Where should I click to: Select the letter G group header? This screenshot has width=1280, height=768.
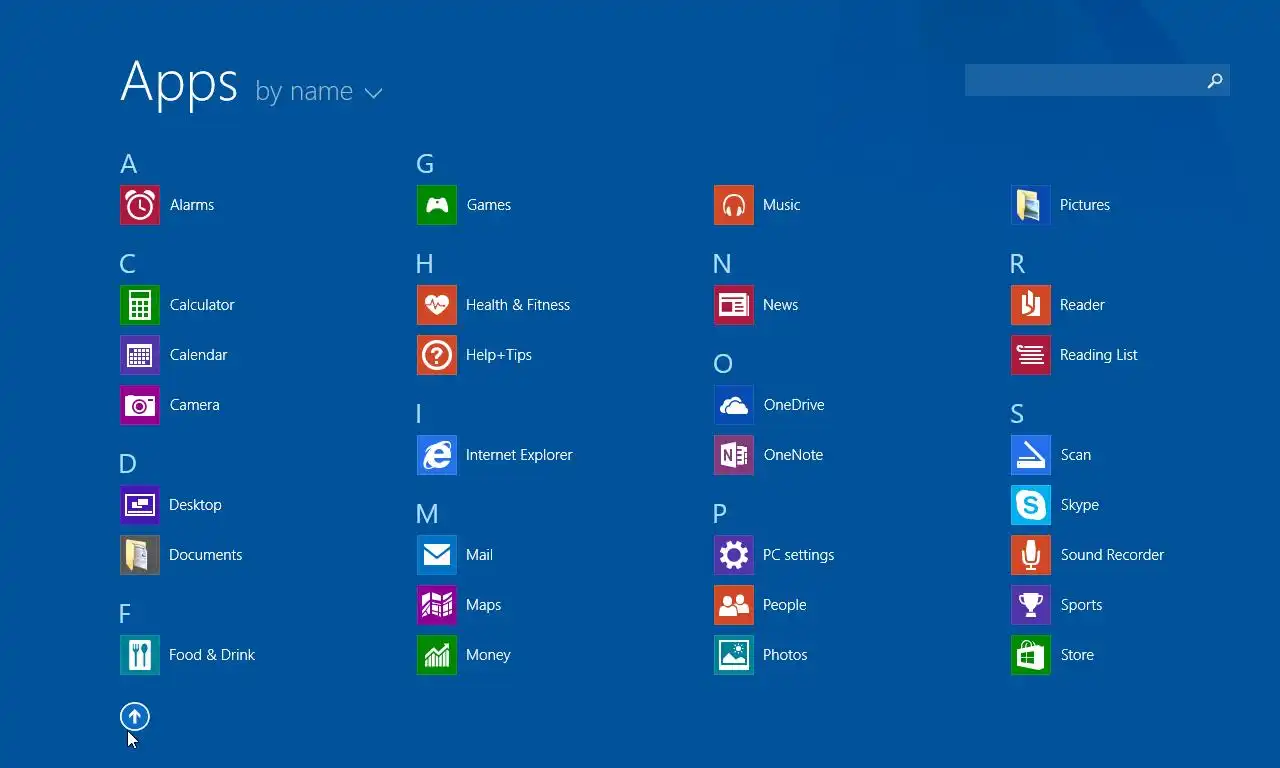tap(425, 164)
